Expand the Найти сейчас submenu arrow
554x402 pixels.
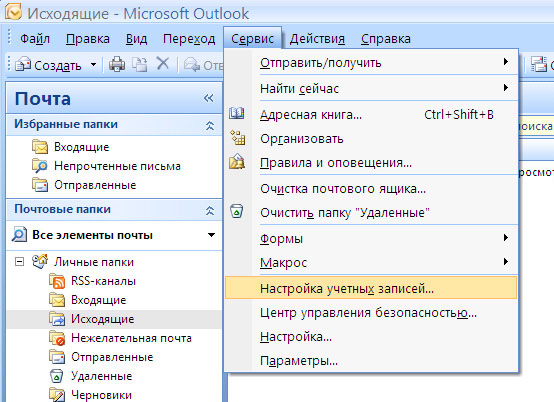[x=506, y=87]
